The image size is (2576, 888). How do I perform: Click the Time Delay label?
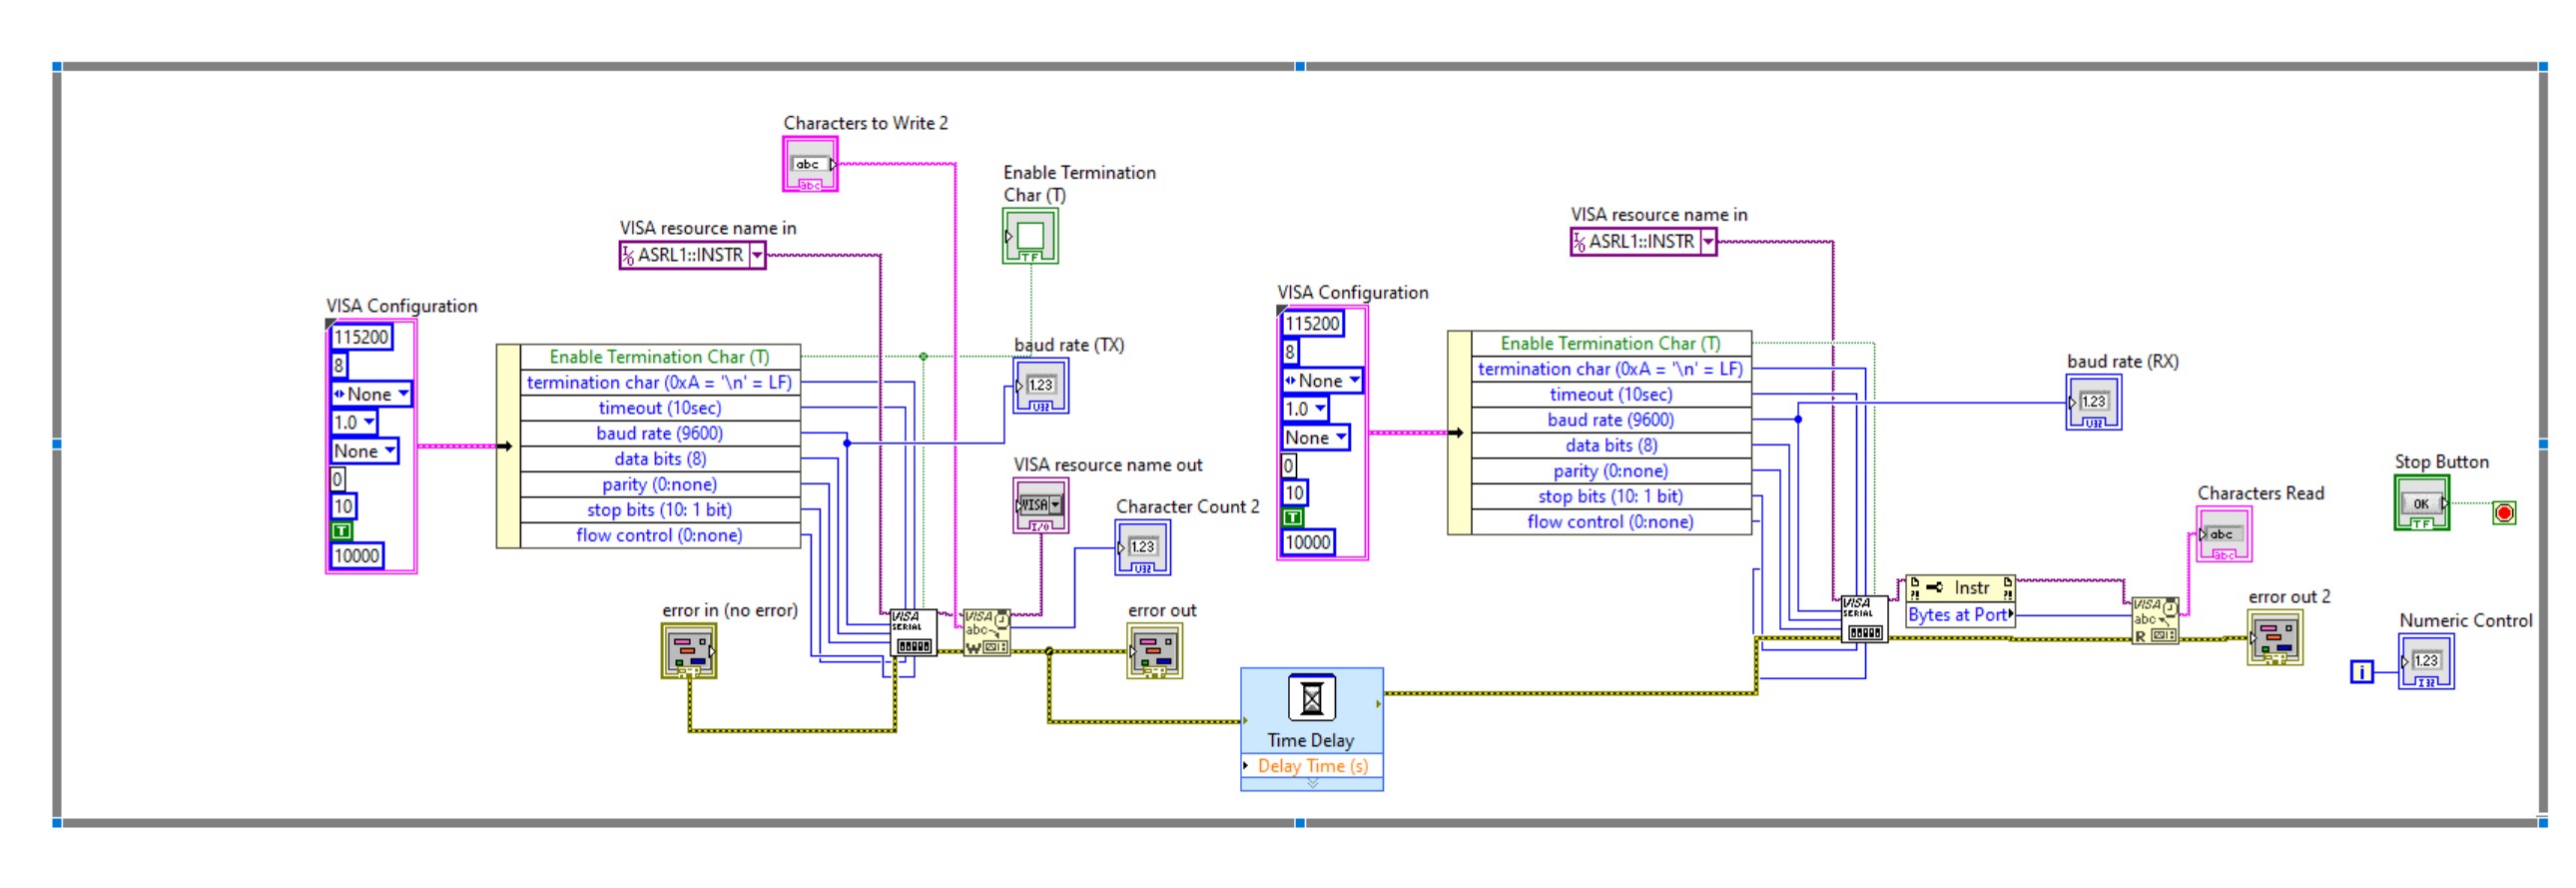pyautogui.click(x=1311, y=741)
